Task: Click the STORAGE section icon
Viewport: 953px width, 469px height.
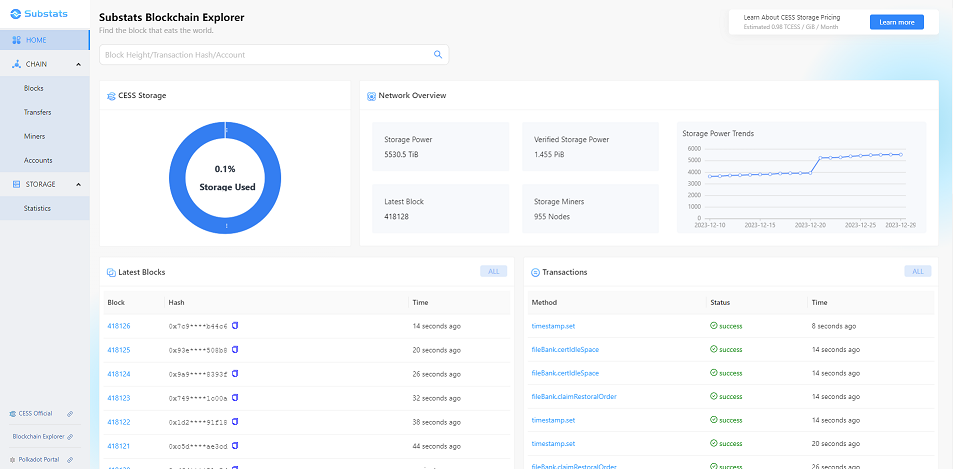Action: [x=17, y=184]
